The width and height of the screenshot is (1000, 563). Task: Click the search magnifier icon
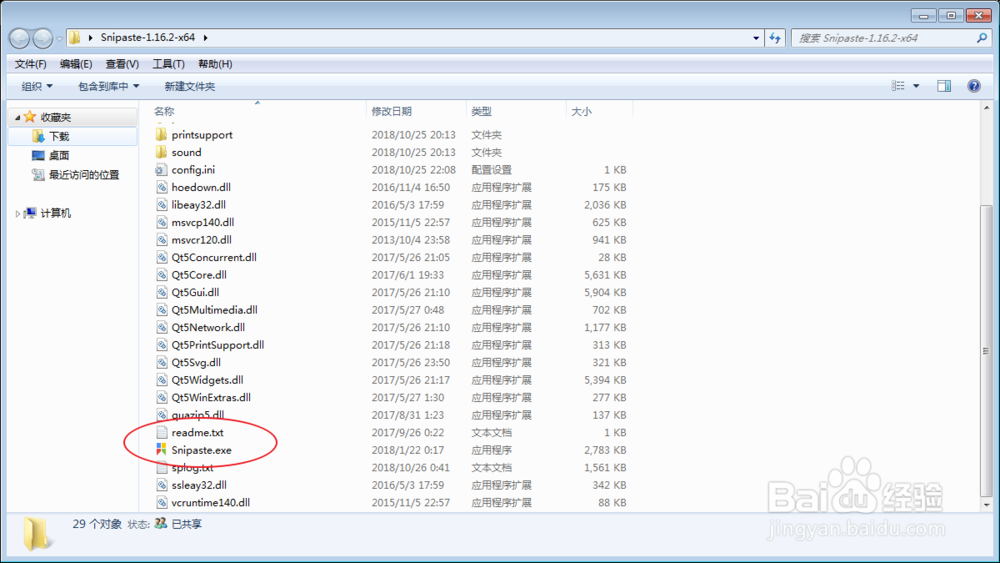[x=982, y=38]
